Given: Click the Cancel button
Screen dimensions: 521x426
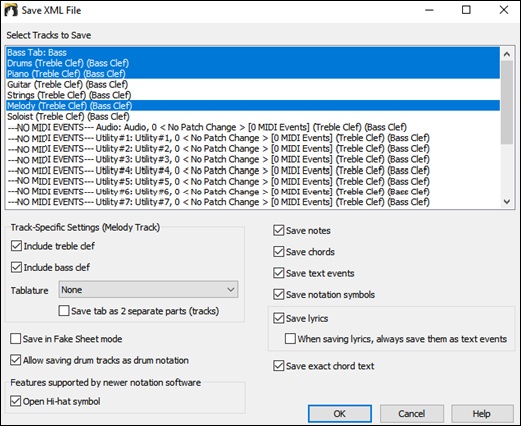Looking at the screenshot, I should (x=412, y=414).
